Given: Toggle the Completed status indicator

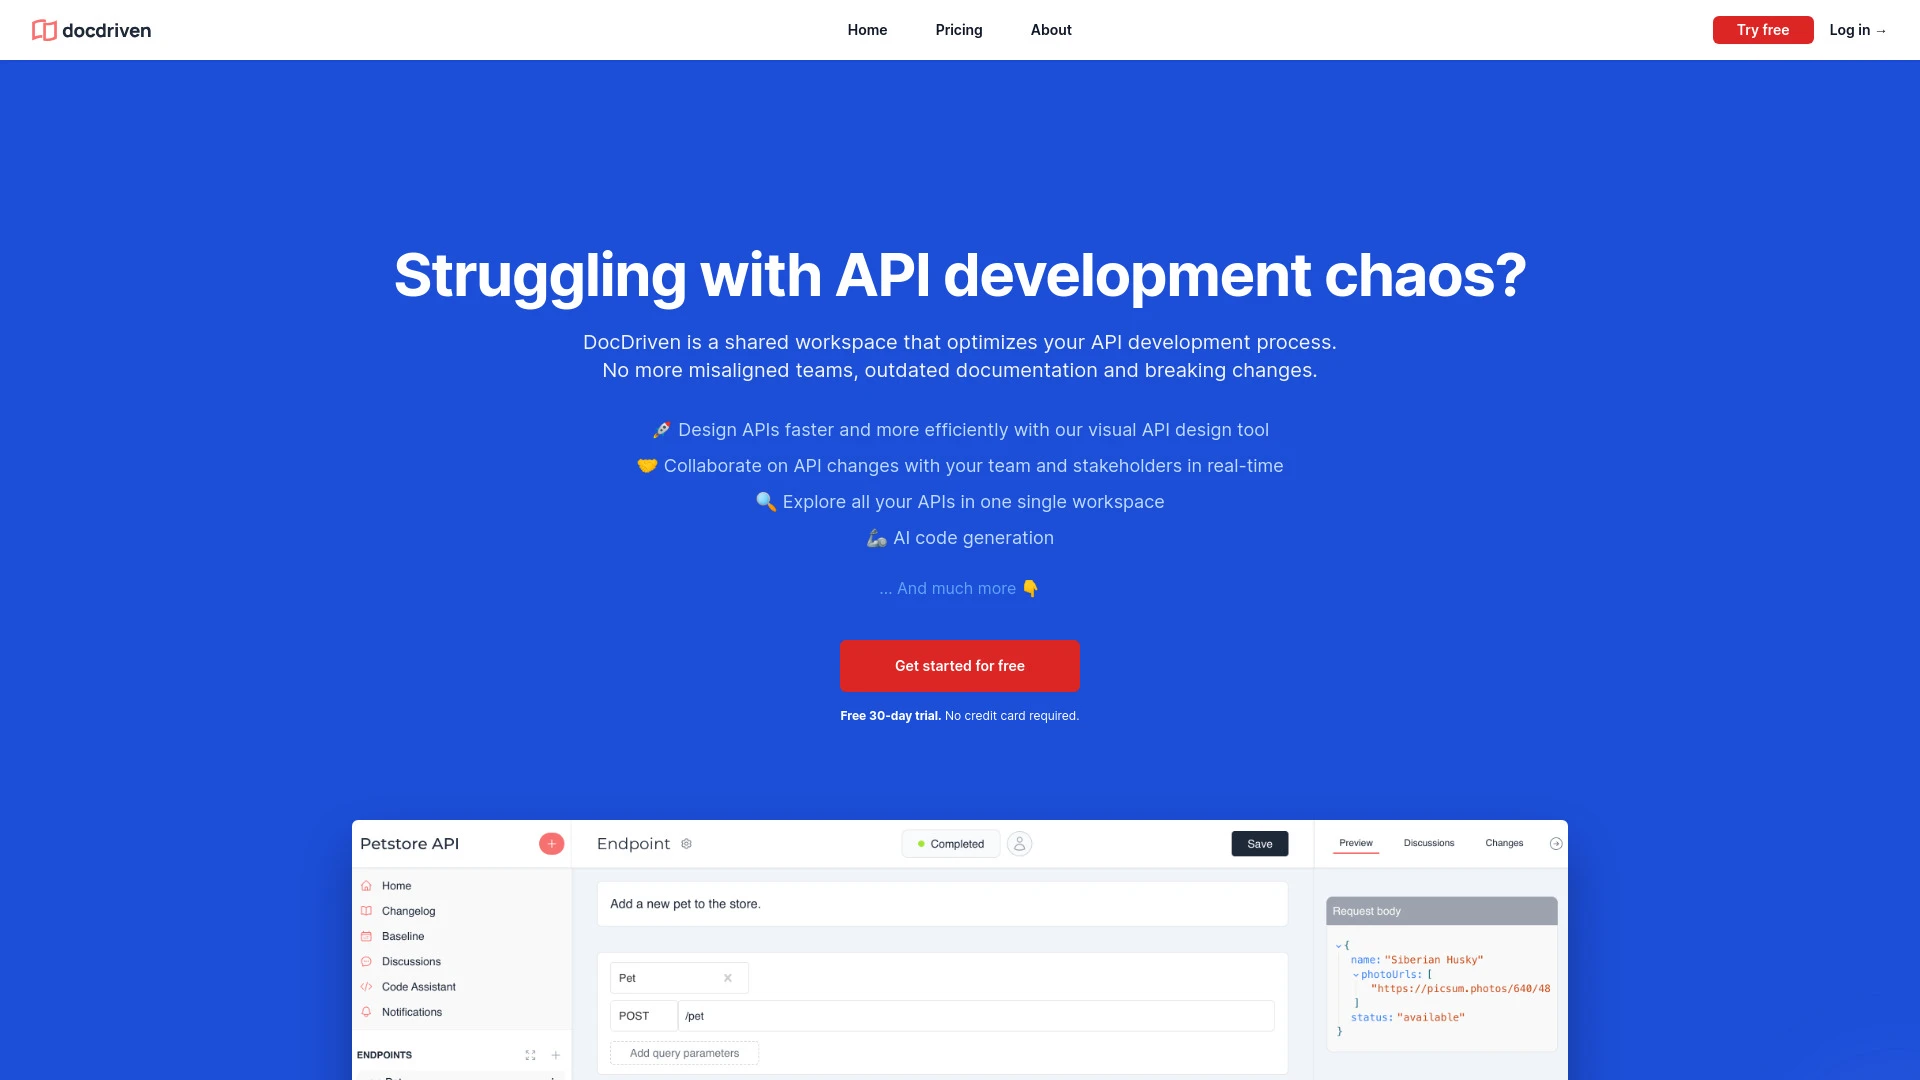Looking at the screenshot, I should (948, 843).
